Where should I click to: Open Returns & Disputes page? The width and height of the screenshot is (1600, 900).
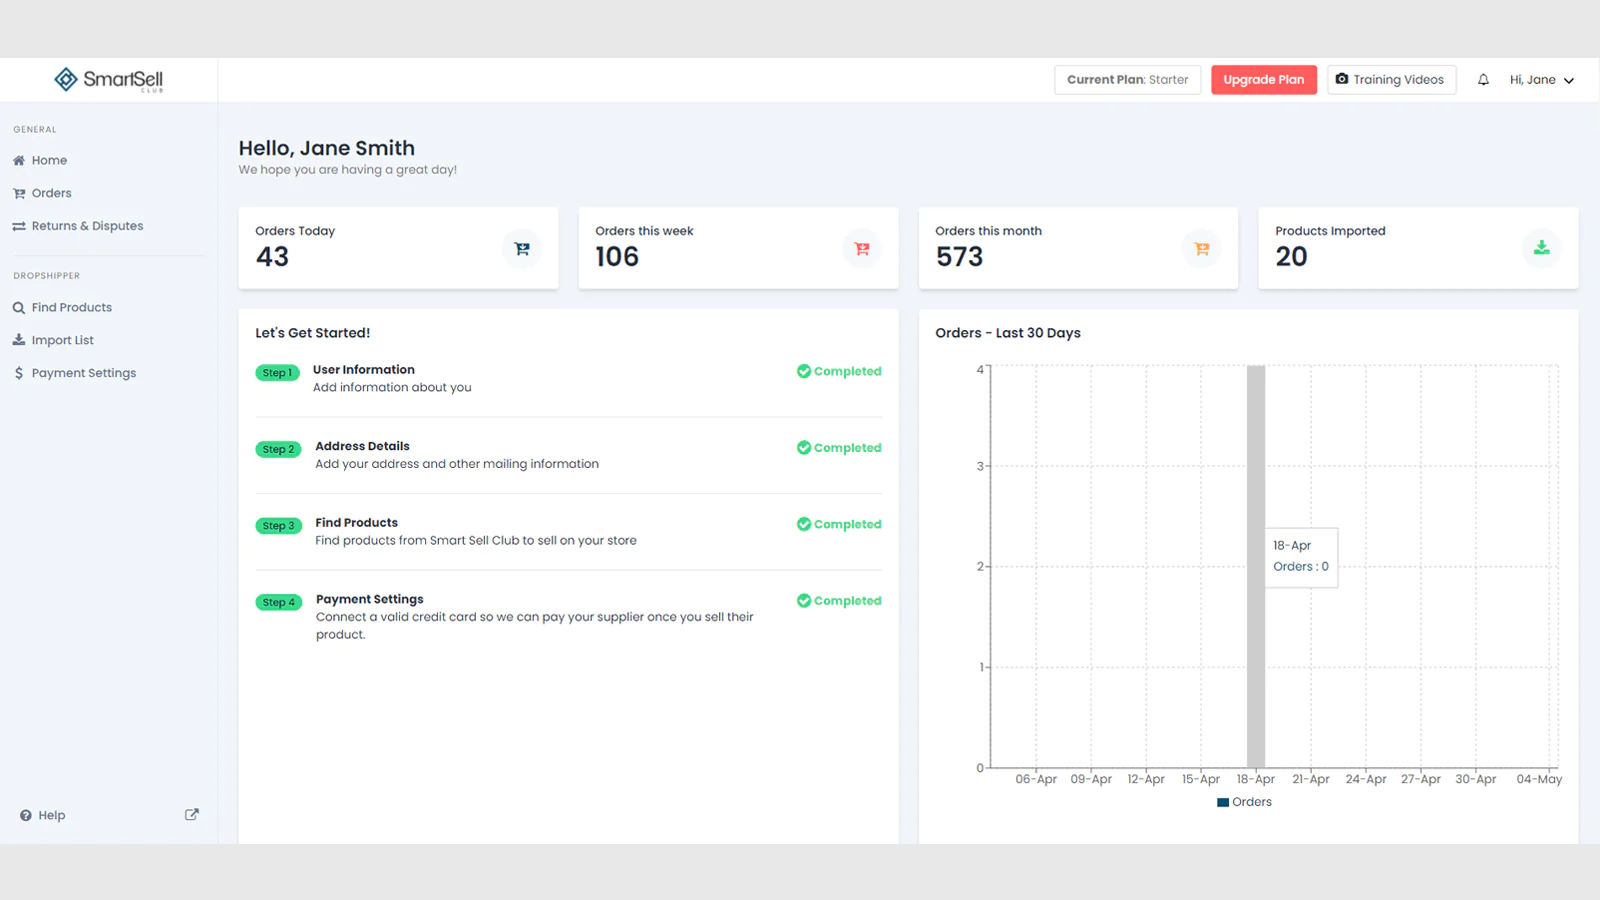click(87, 226)
